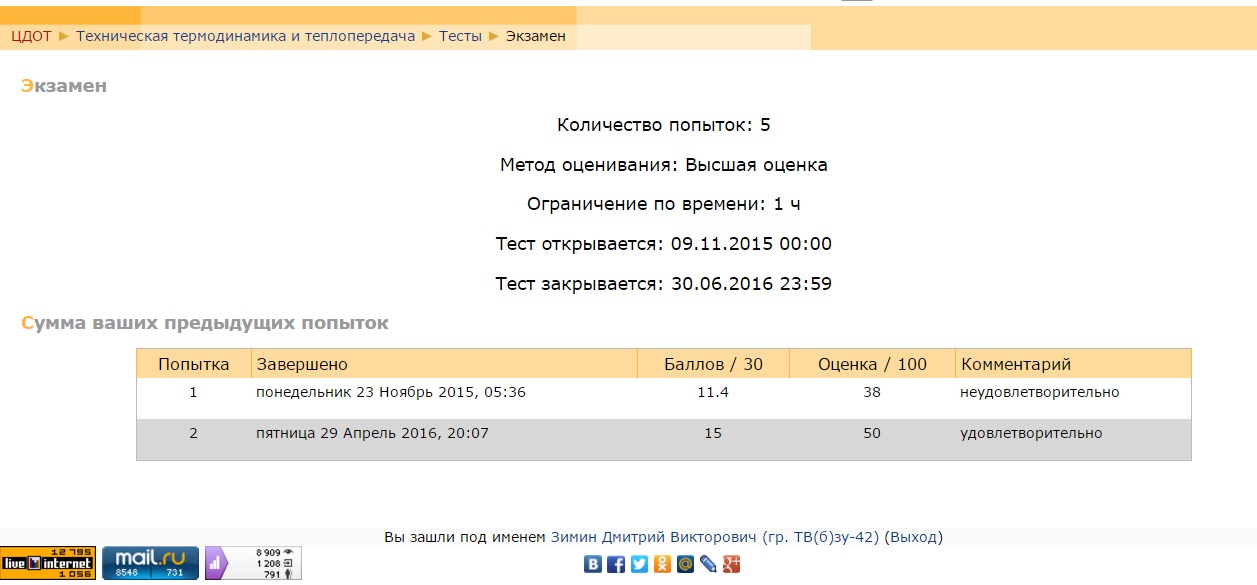Share page via Facebook icon

point(616,564)
